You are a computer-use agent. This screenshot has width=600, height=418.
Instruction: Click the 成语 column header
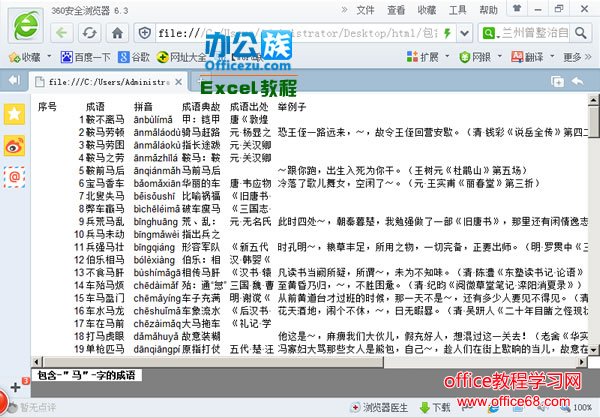pos(95,107)
